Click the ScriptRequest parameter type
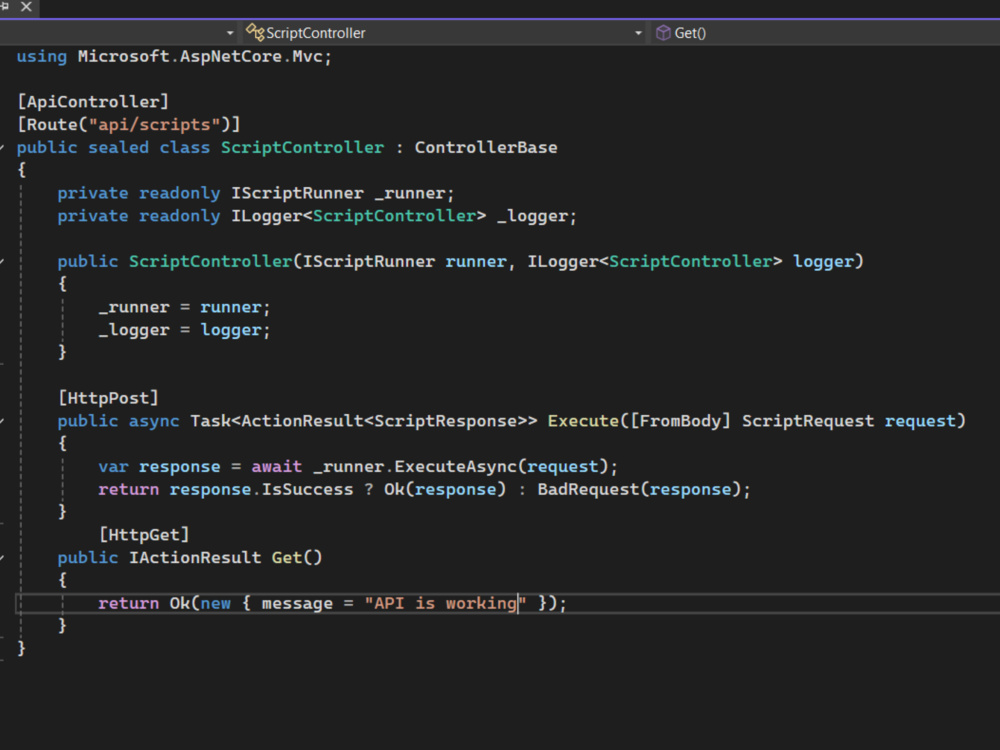 (x=808, y=421)
